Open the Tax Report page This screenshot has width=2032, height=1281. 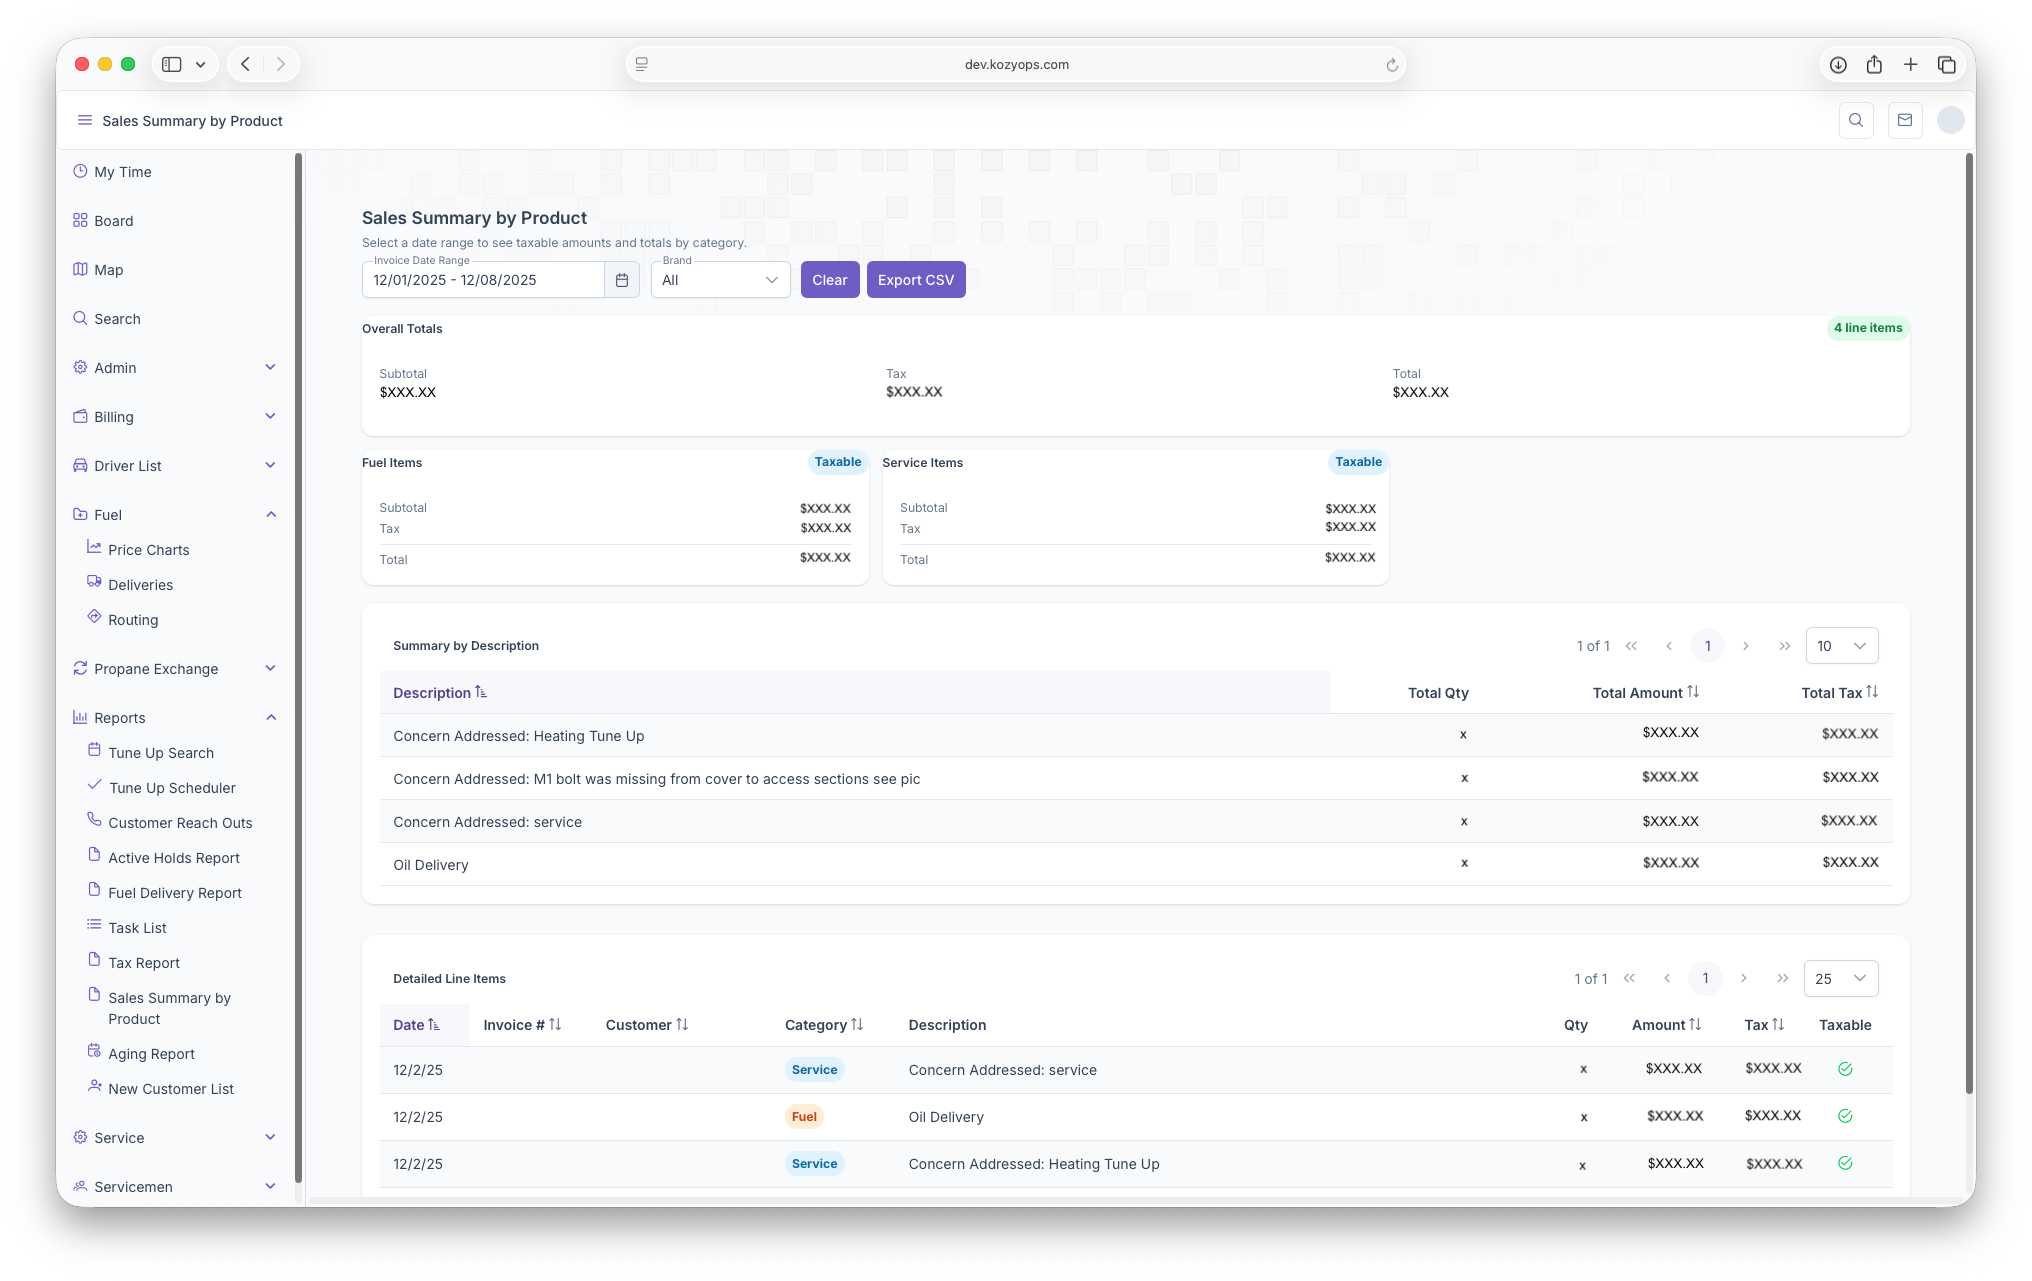144,963
